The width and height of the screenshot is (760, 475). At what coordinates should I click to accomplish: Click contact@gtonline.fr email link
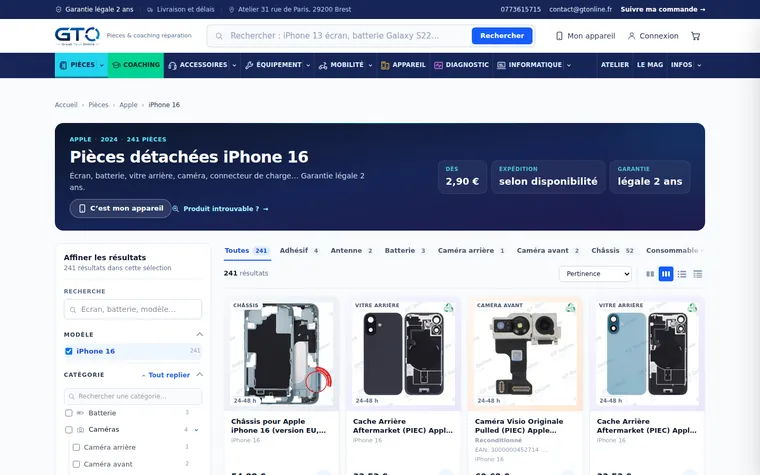click(x=581, y=9)
